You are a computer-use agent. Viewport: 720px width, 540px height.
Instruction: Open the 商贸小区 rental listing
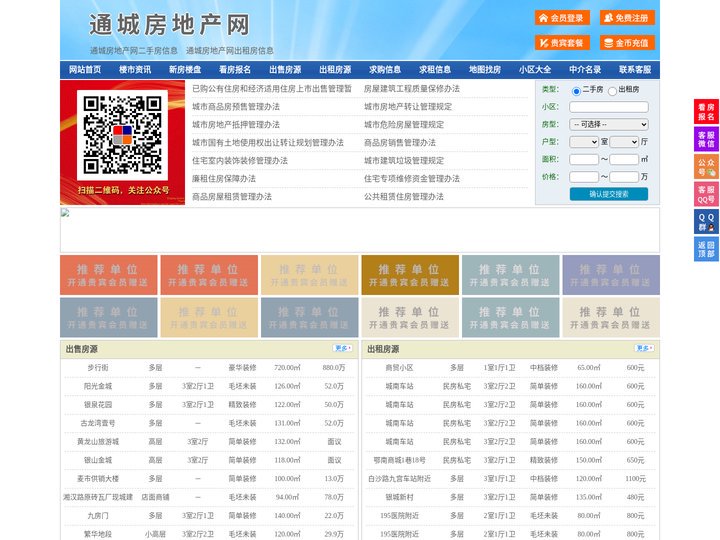399,368
